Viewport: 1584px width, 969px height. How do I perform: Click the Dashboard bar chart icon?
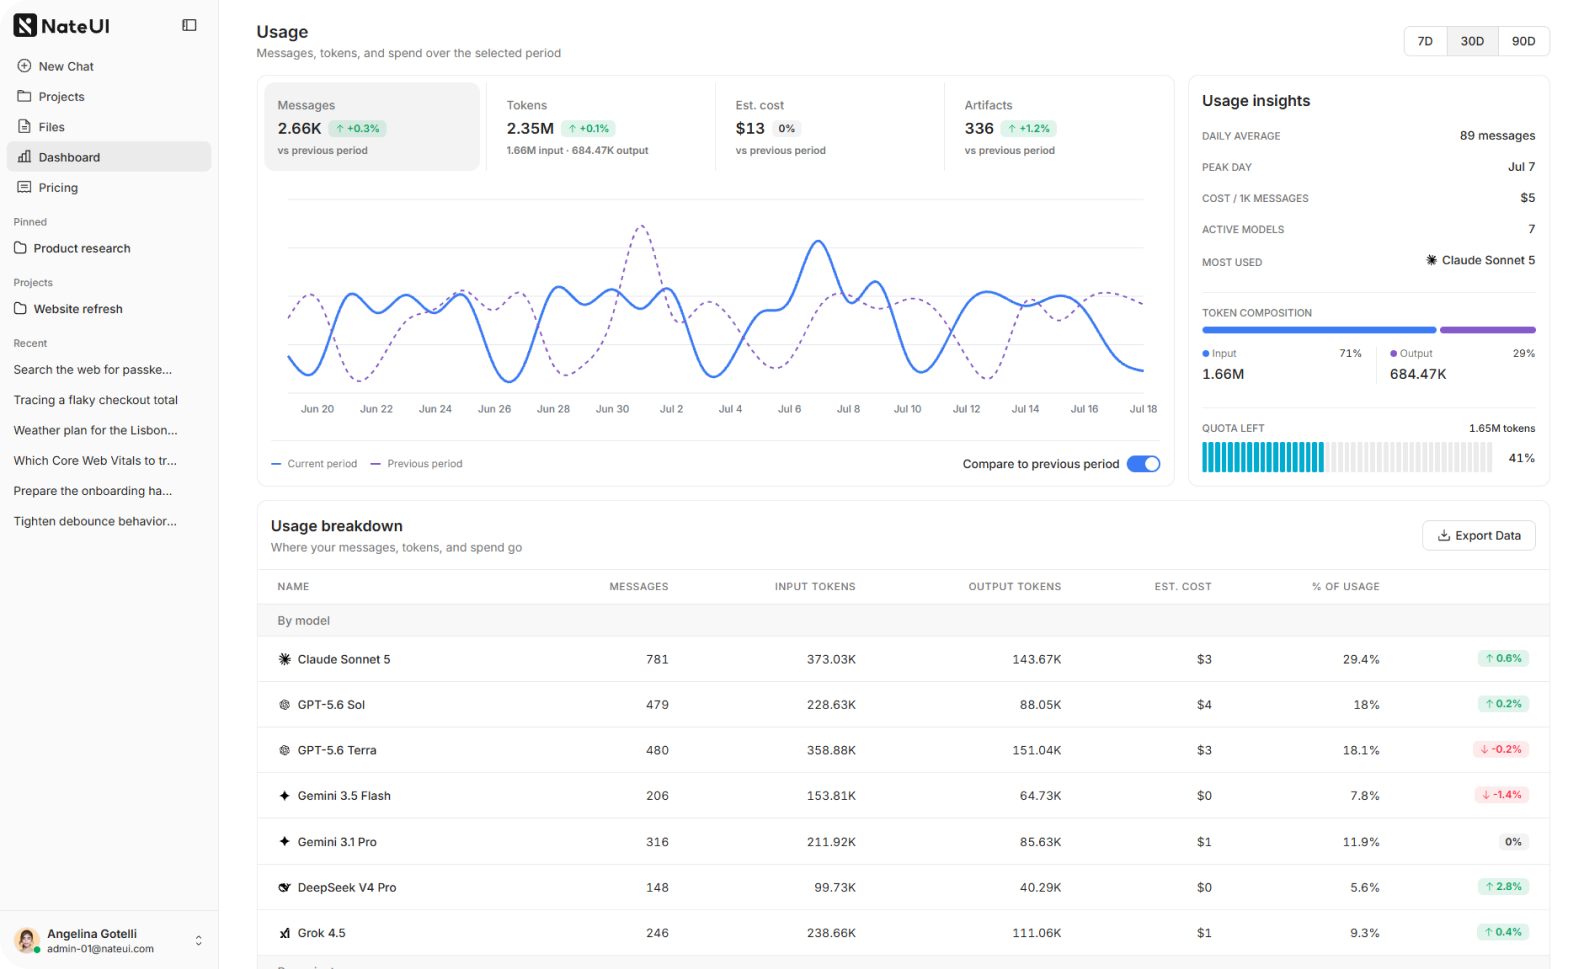24,157
